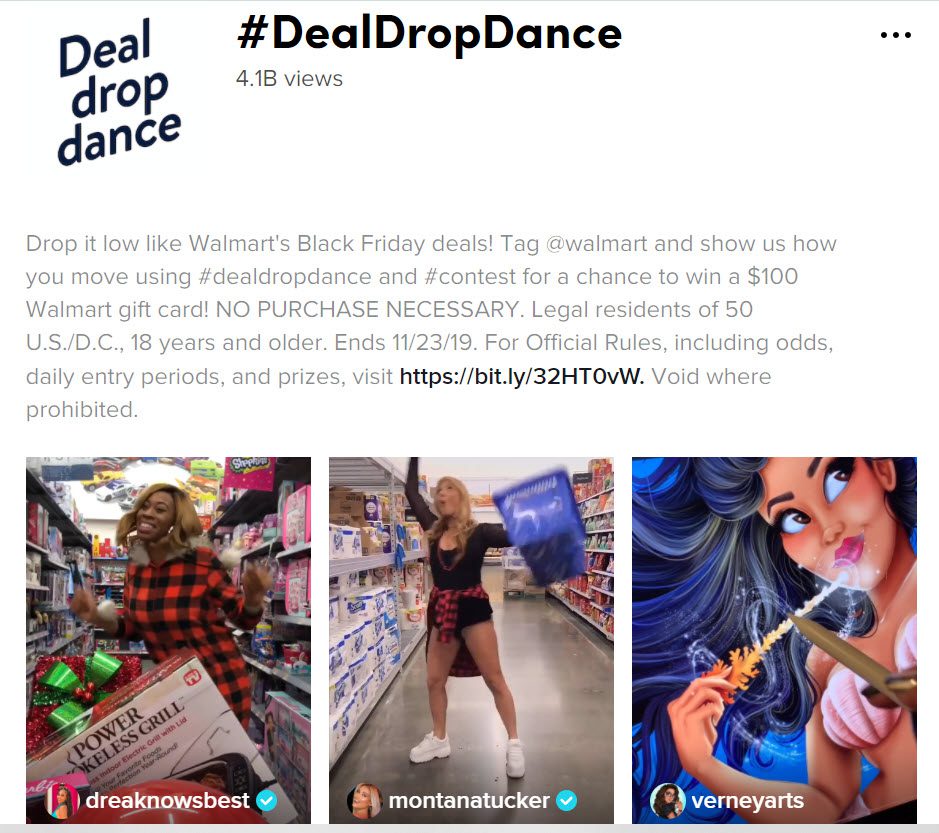Click the 4.1B views count
Image resolution: width=939 pixels, height=833 pixels.
point(289,78)
